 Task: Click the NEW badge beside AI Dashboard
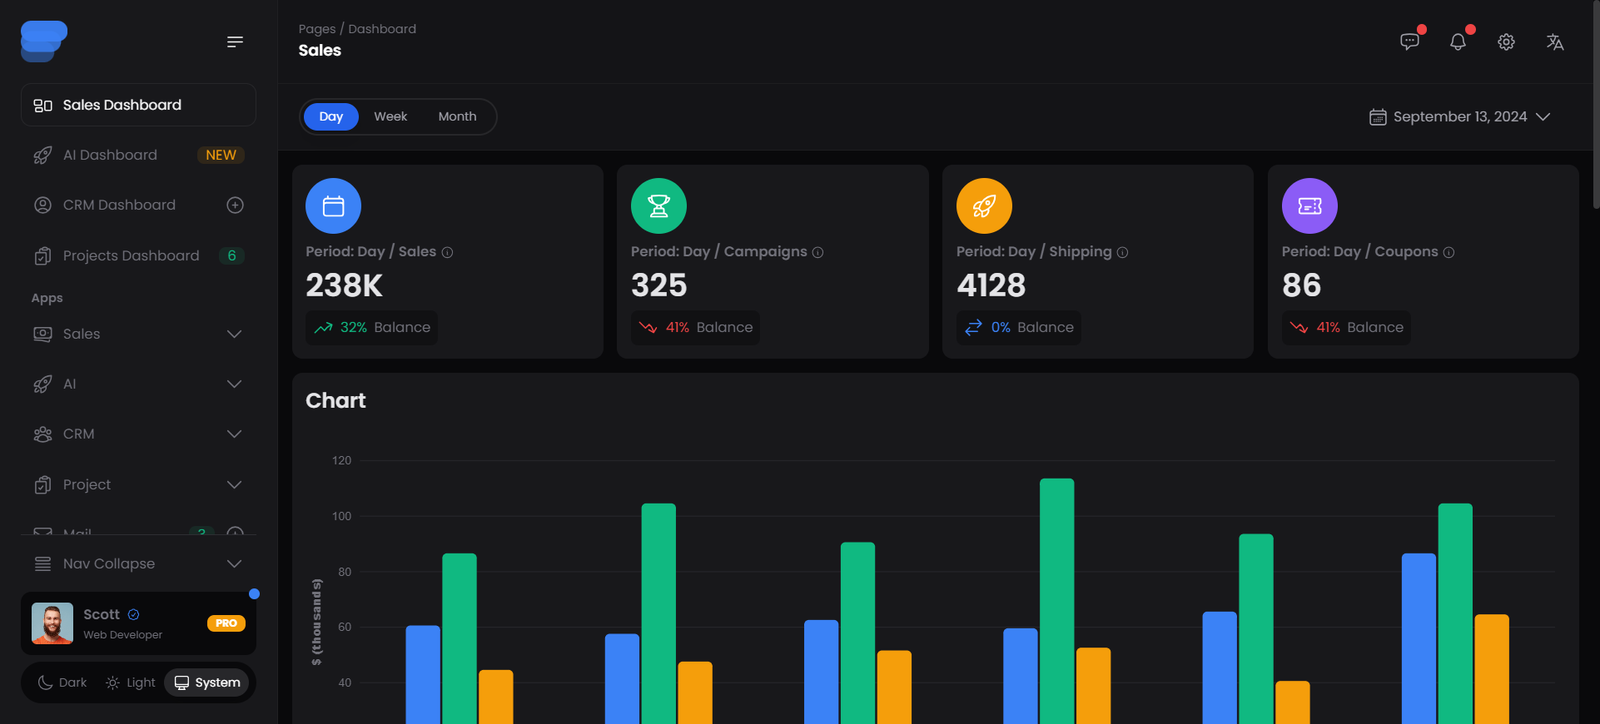(x=221, y=155)
